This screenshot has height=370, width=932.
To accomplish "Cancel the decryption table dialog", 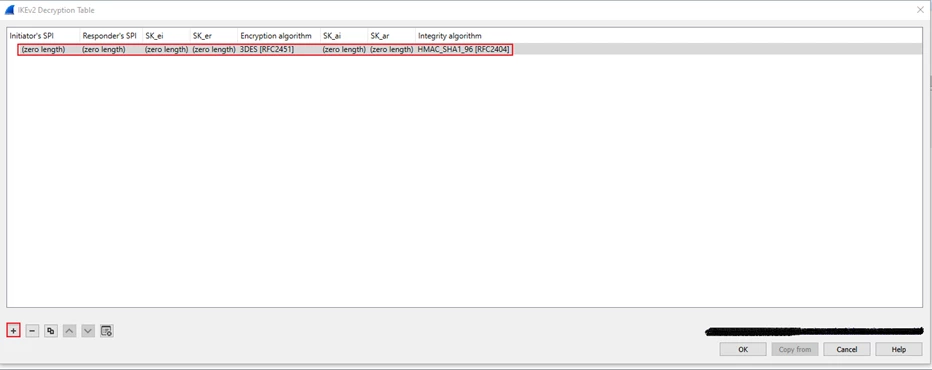I will (847, 349).
